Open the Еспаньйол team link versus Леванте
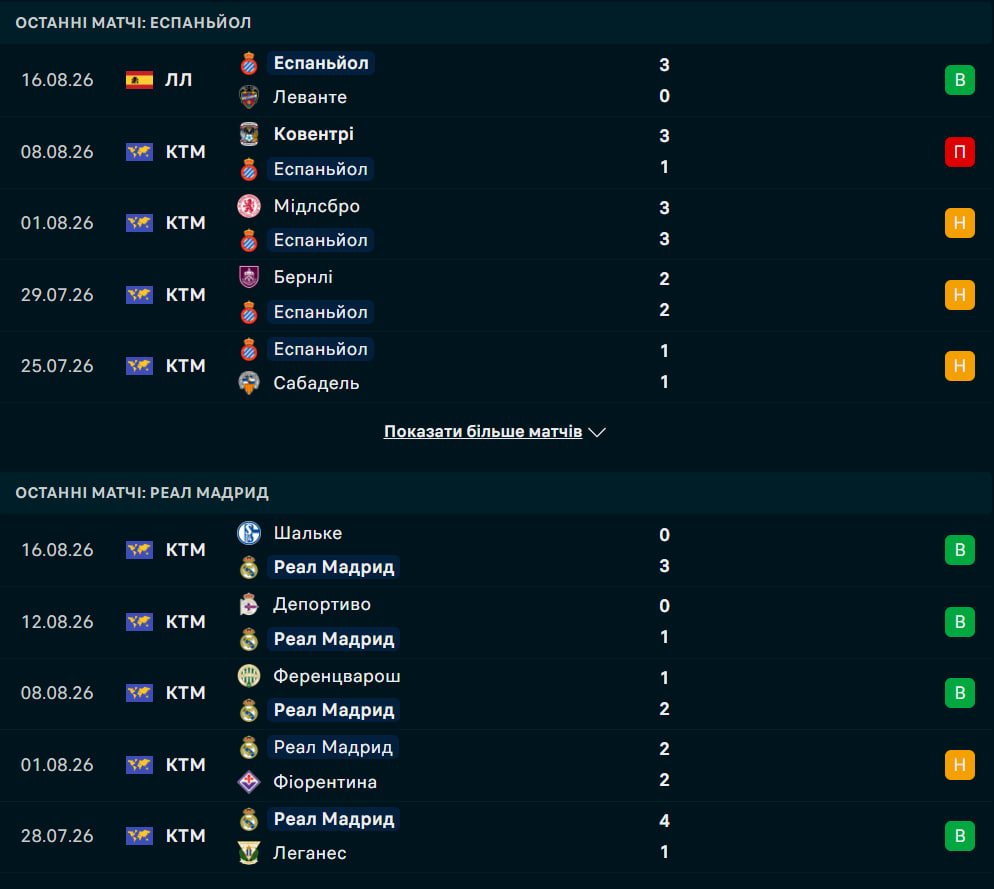This screenshot has width=994, height=889. (x=321, y=63)
